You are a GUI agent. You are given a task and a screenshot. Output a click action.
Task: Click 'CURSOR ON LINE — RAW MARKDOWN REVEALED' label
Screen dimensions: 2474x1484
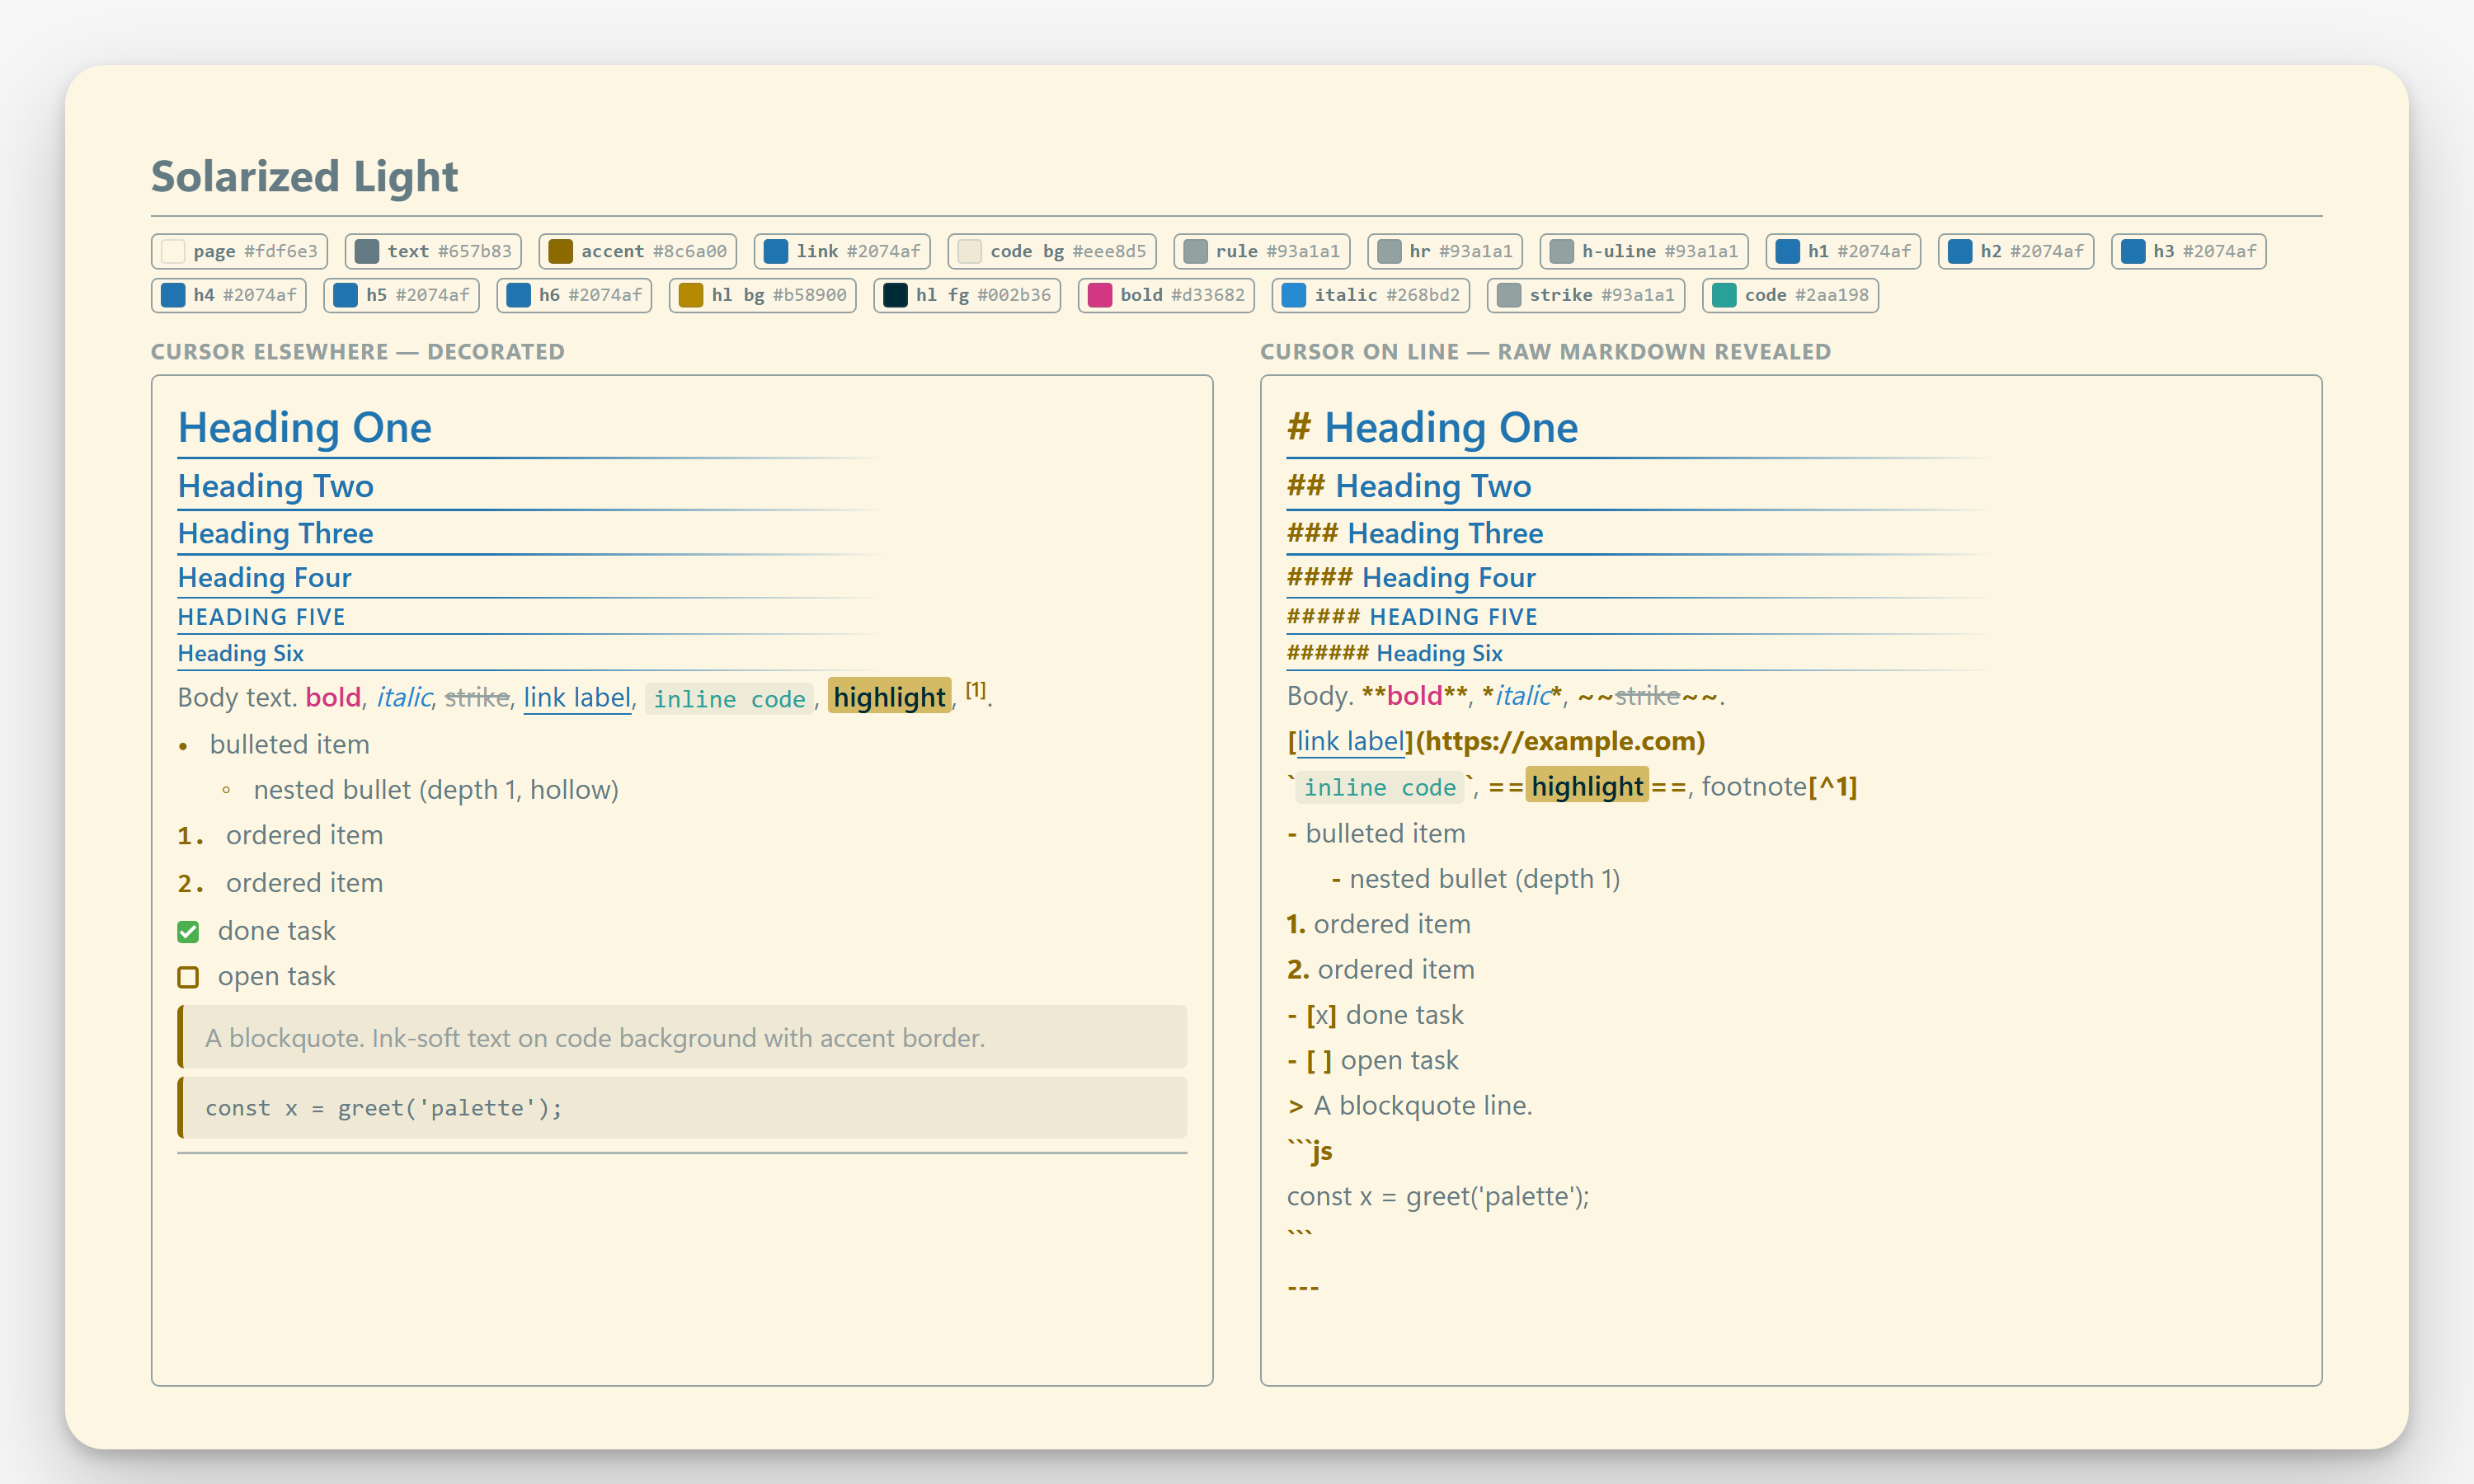click(1546, 352)
